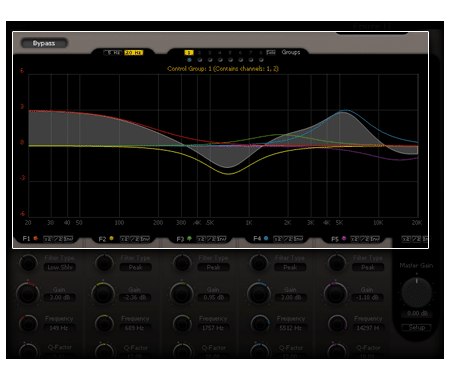Open F3 Peak filter type dropdown

click(x=213, y=267)
